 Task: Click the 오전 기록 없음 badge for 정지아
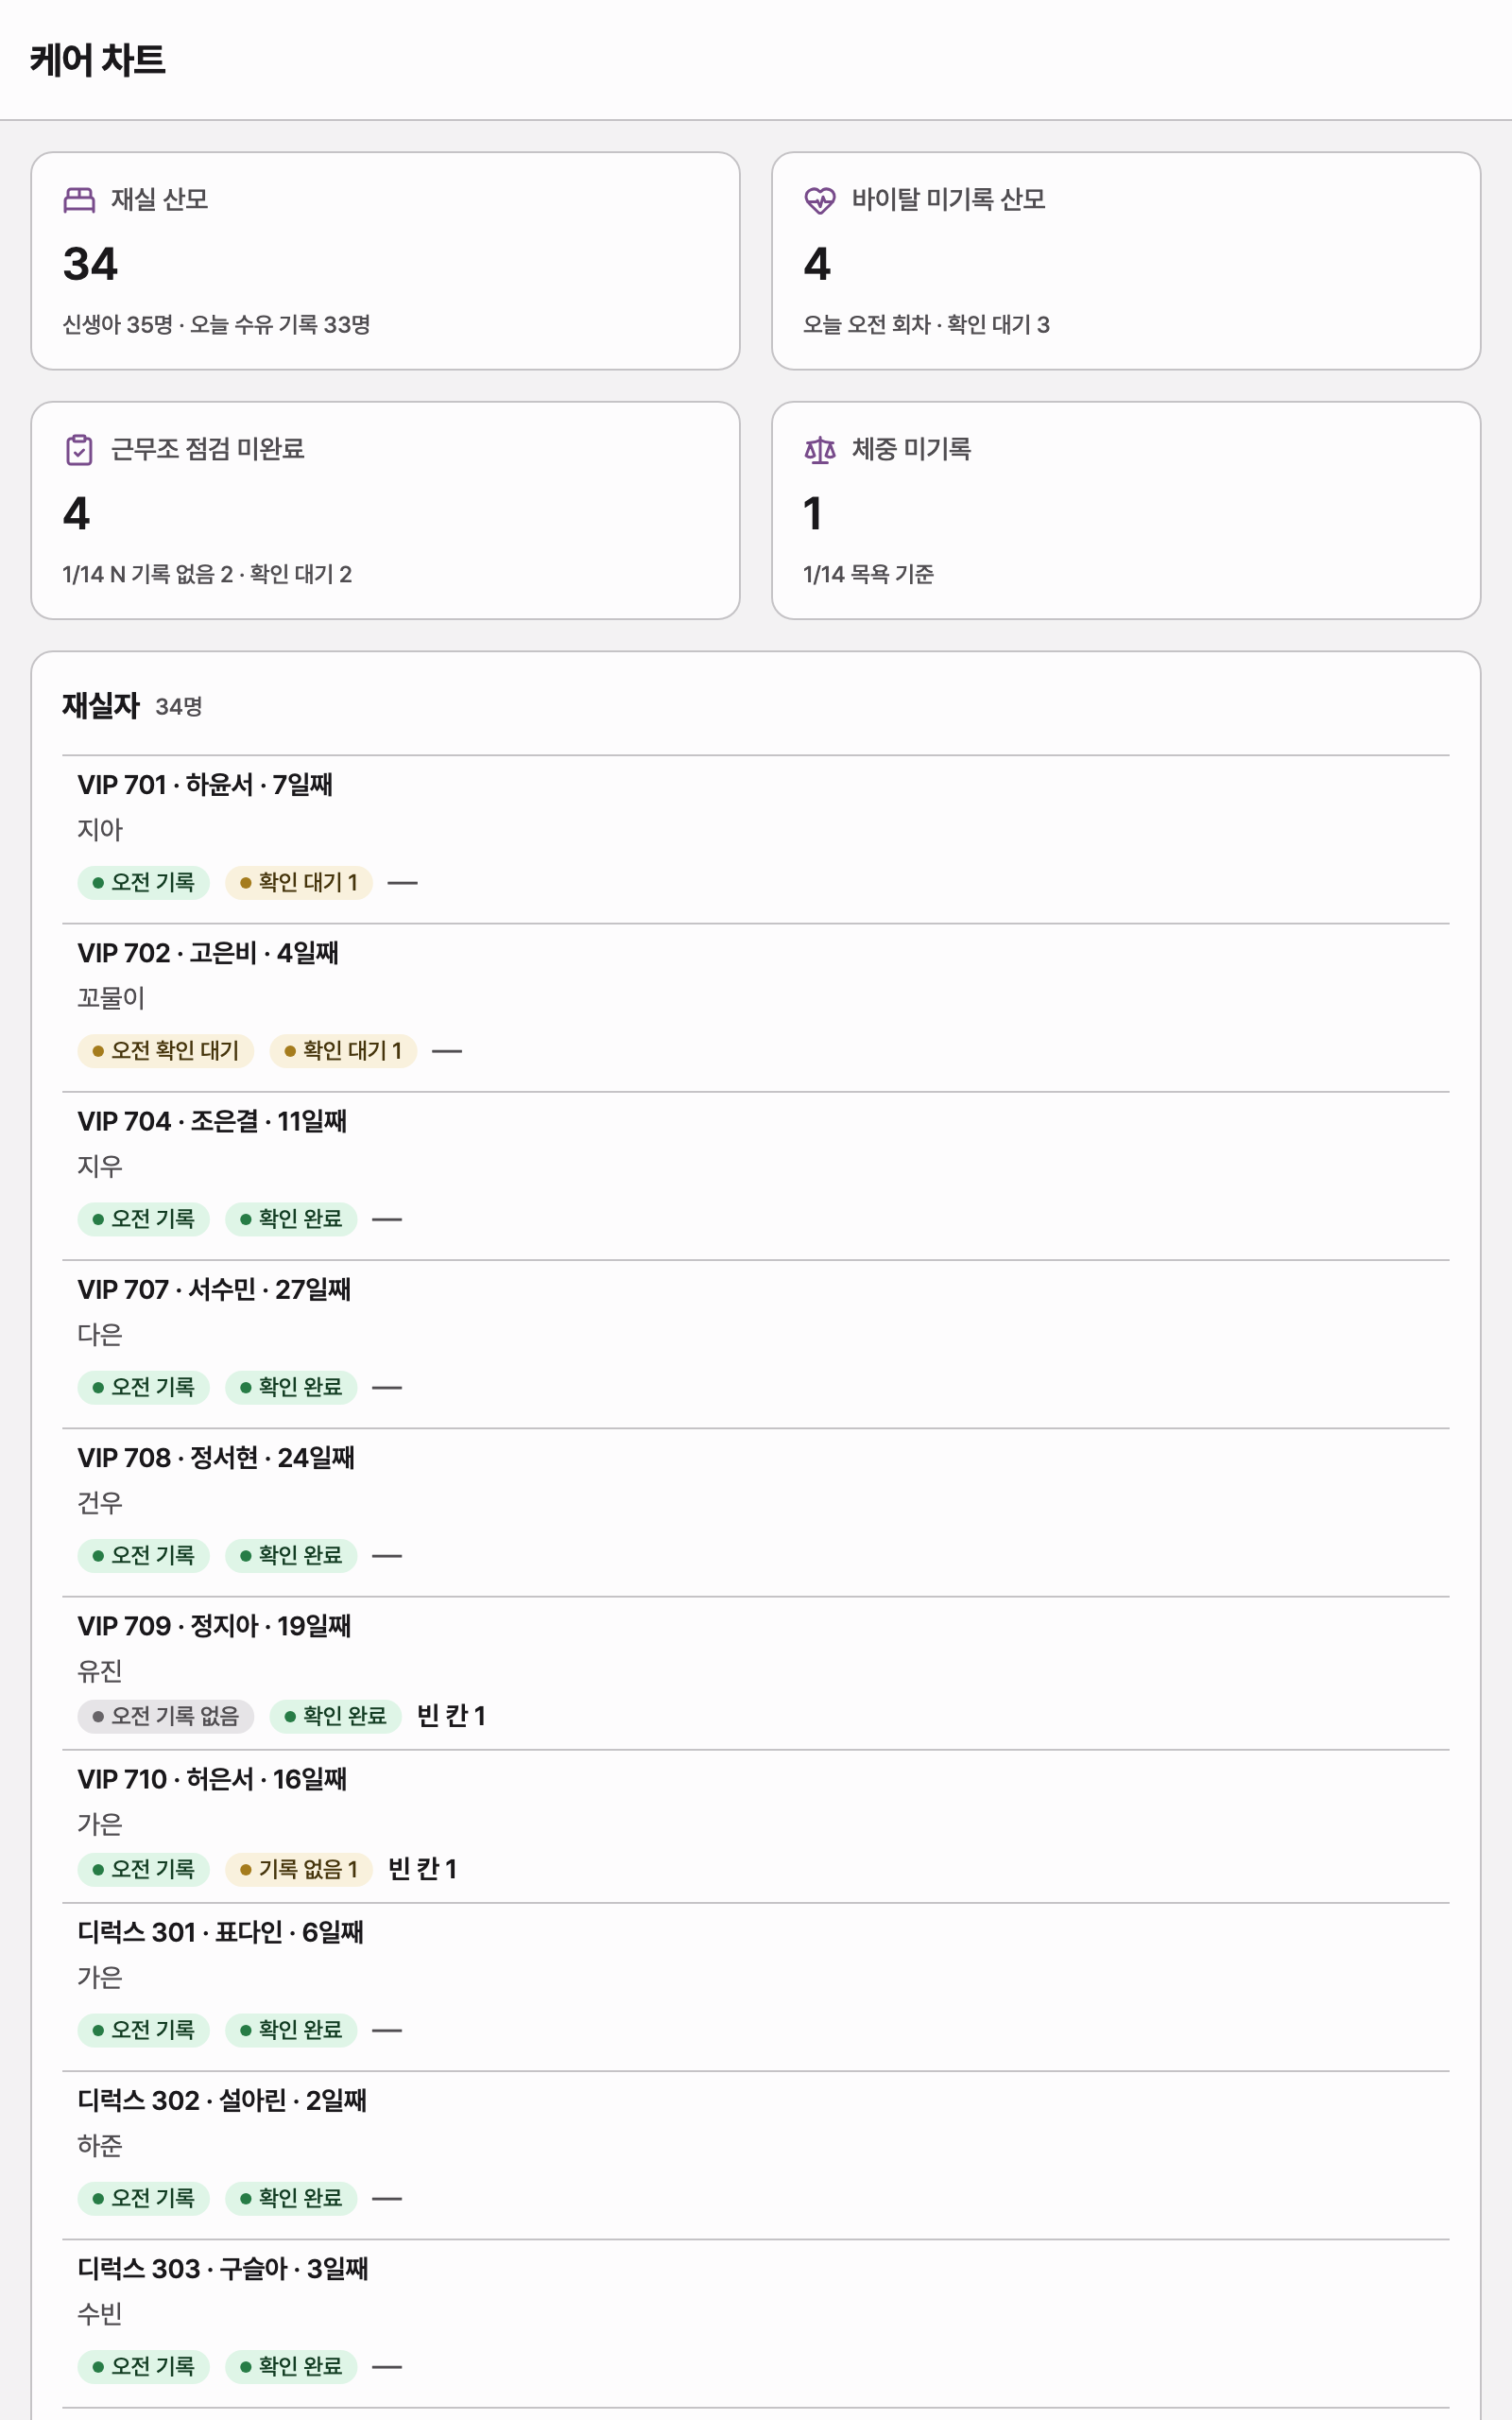pyautogui.click(x=166, y=1716)
